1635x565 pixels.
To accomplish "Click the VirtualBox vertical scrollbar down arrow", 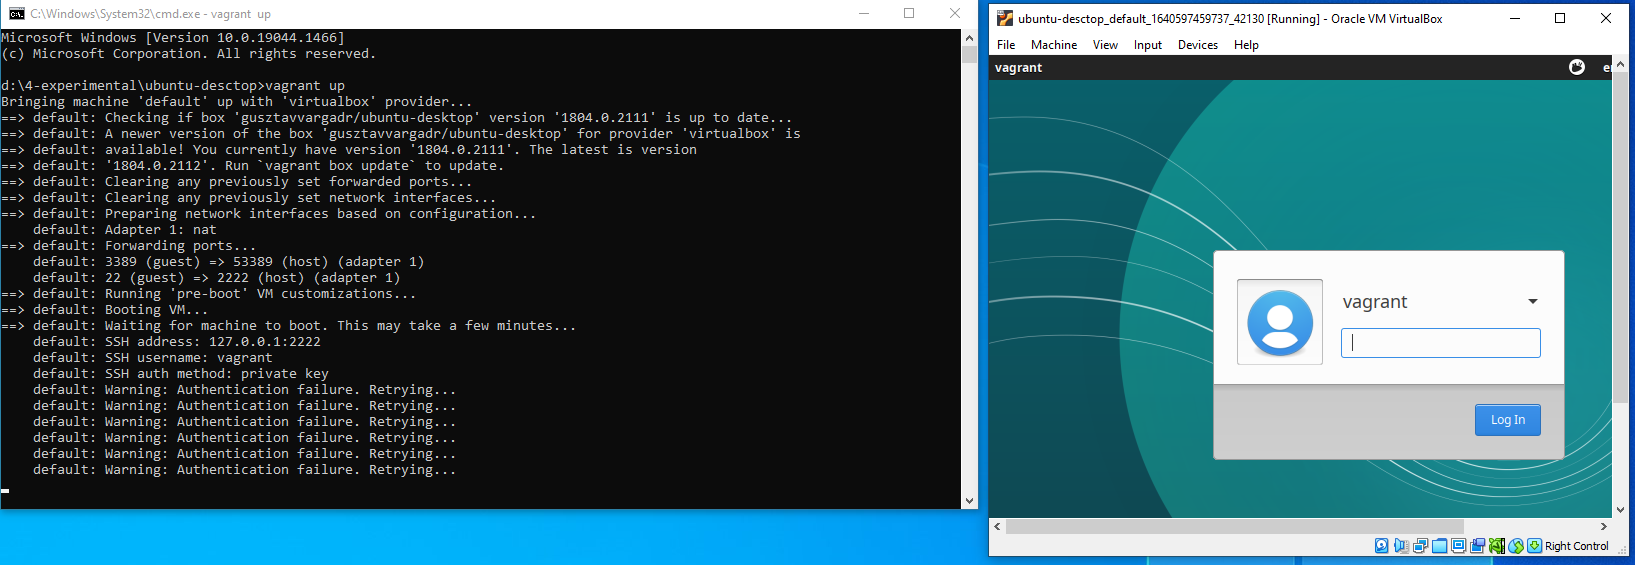I will (x=1621, y=510).
